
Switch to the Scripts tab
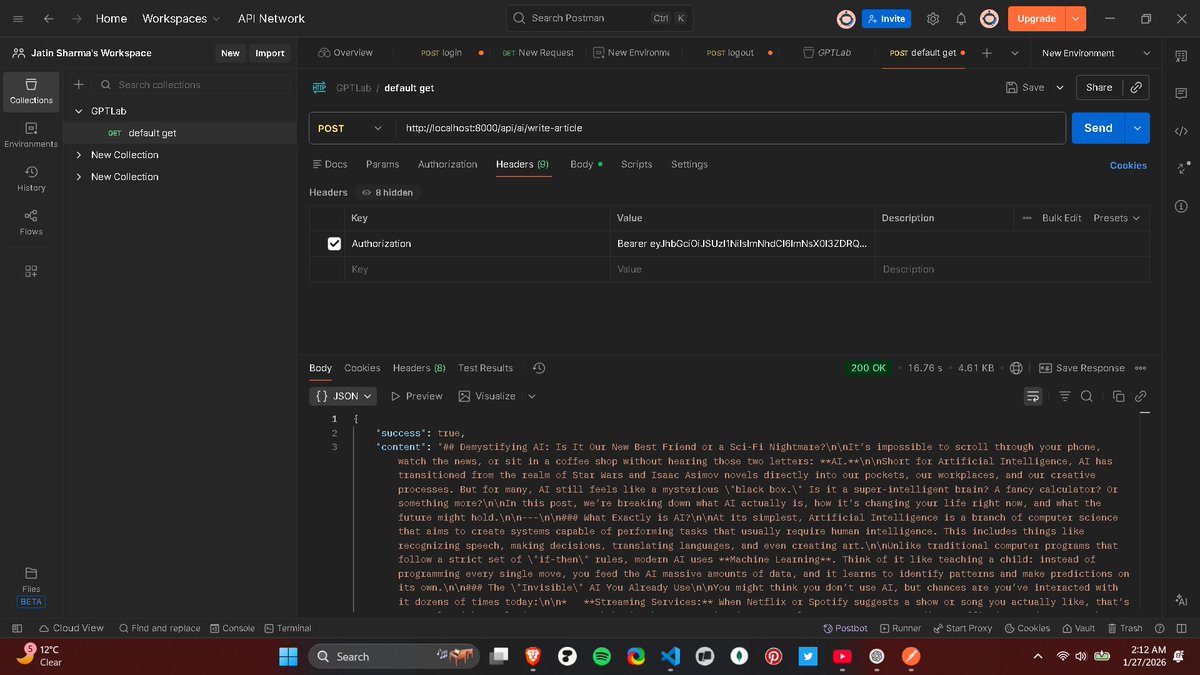636,164
